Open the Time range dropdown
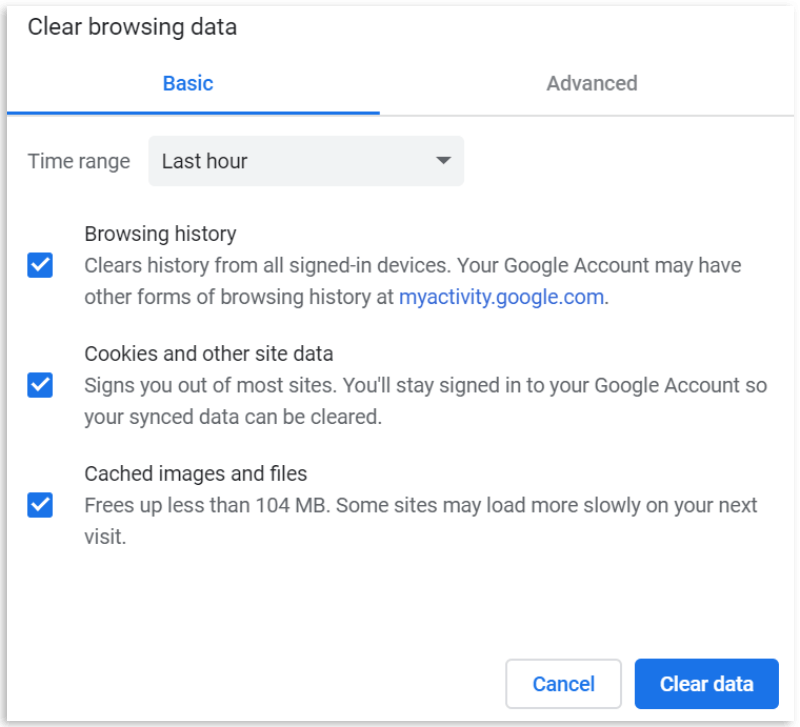This screenshot has height=727, width=800. pyautogui.click(x=306, y=161)
